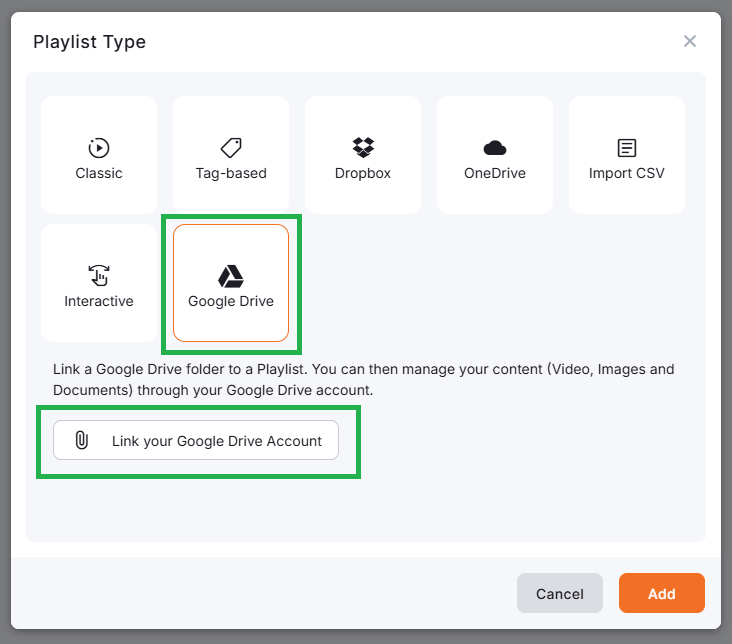The height and width of the screenshot is (644, 732).
Task: Click the Interactive touch-hand icon
Action: click(99, 276)
